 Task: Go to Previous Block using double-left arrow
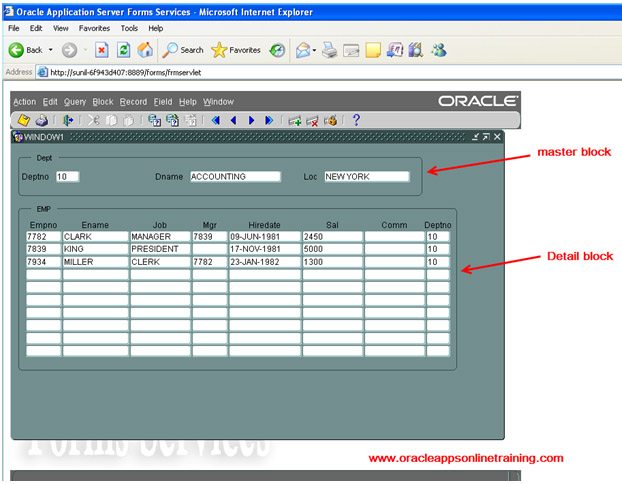(x=215, y=120)
